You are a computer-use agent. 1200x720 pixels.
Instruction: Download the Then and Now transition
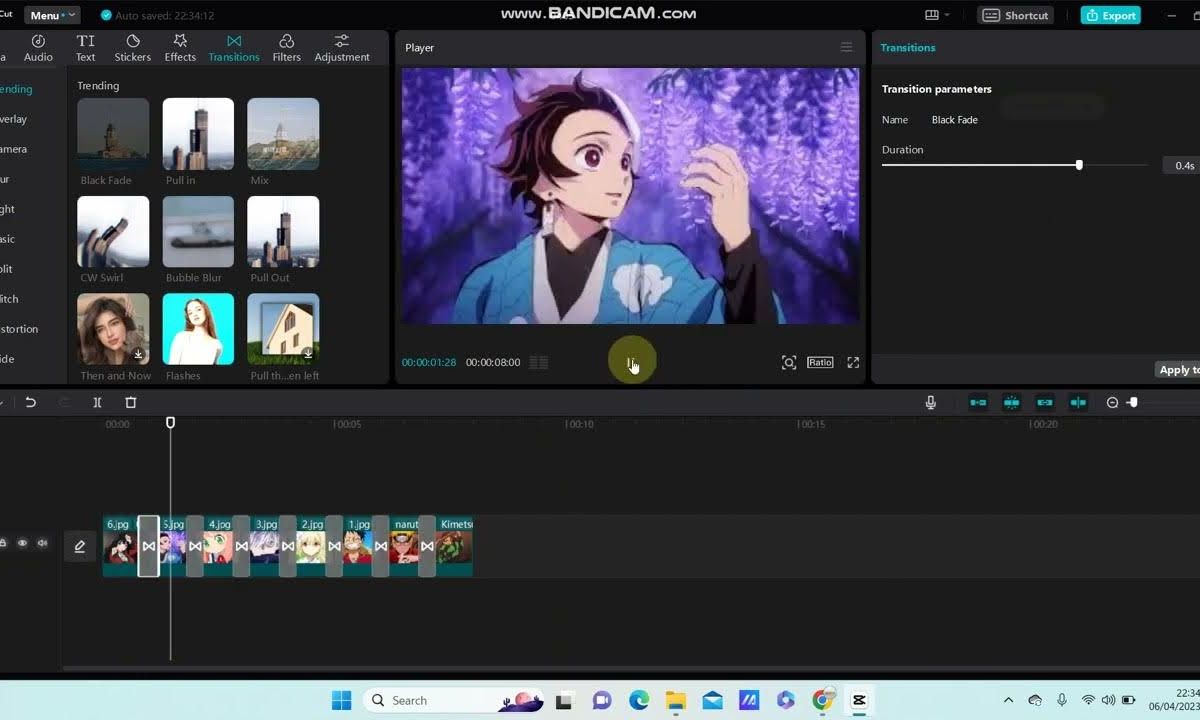point(139,354)
